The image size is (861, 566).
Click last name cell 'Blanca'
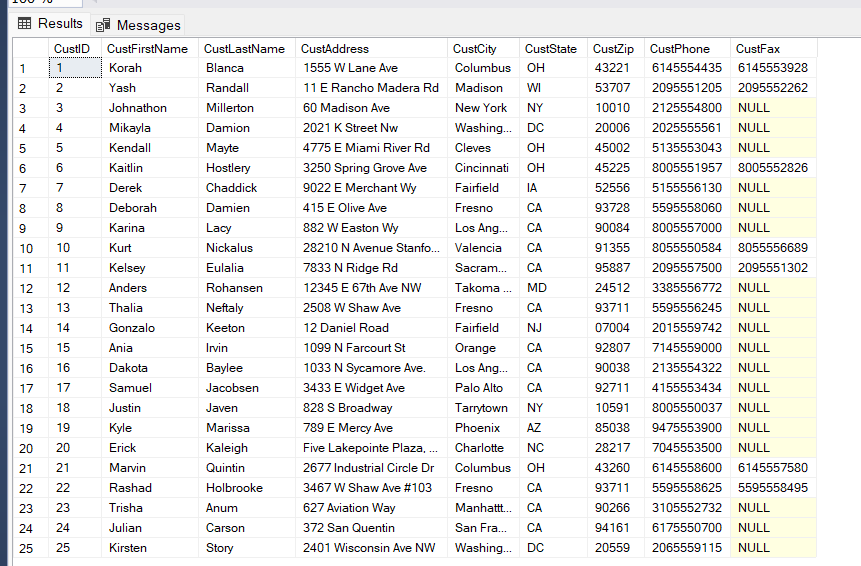coord(247,68)
